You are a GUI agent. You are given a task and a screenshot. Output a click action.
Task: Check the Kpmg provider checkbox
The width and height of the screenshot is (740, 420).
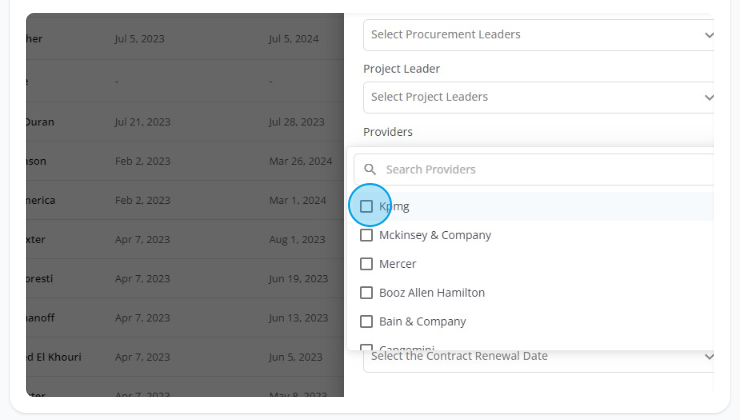(366, 206)
